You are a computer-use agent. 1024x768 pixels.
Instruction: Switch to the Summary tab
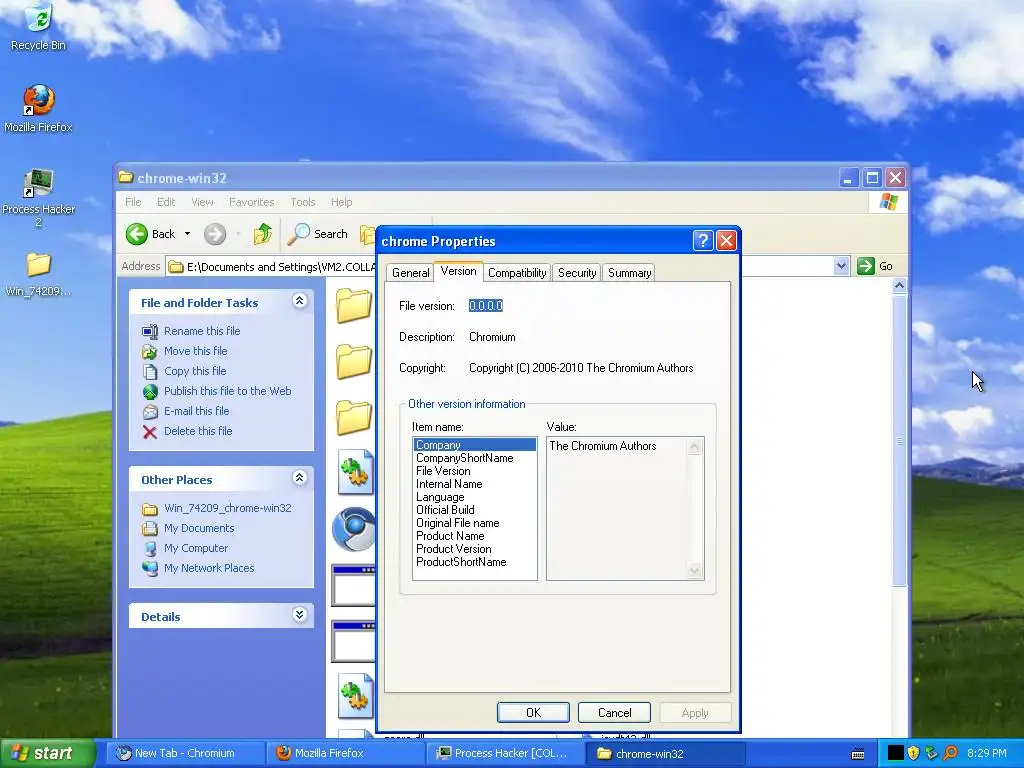[629, 273]
